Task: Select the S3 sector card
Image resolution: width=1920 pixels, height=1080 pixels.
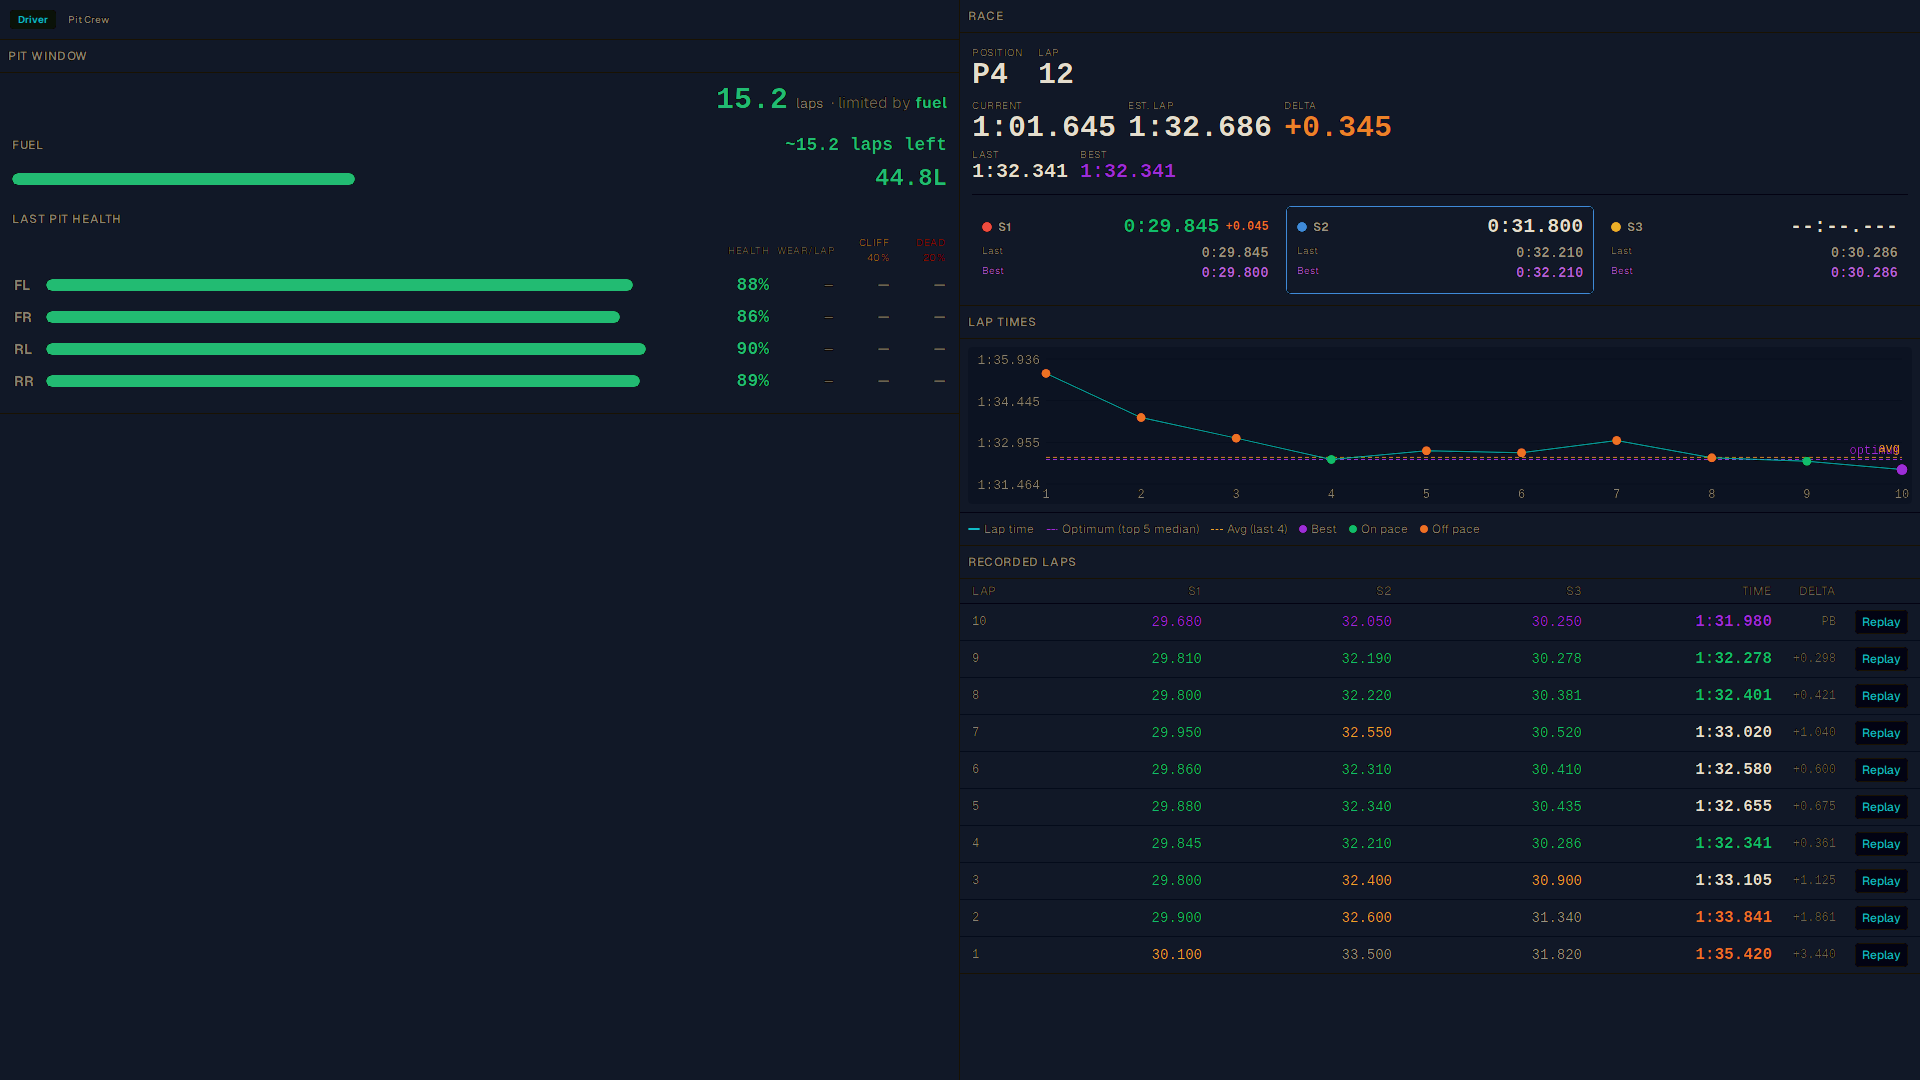Action: [1754, 250]
